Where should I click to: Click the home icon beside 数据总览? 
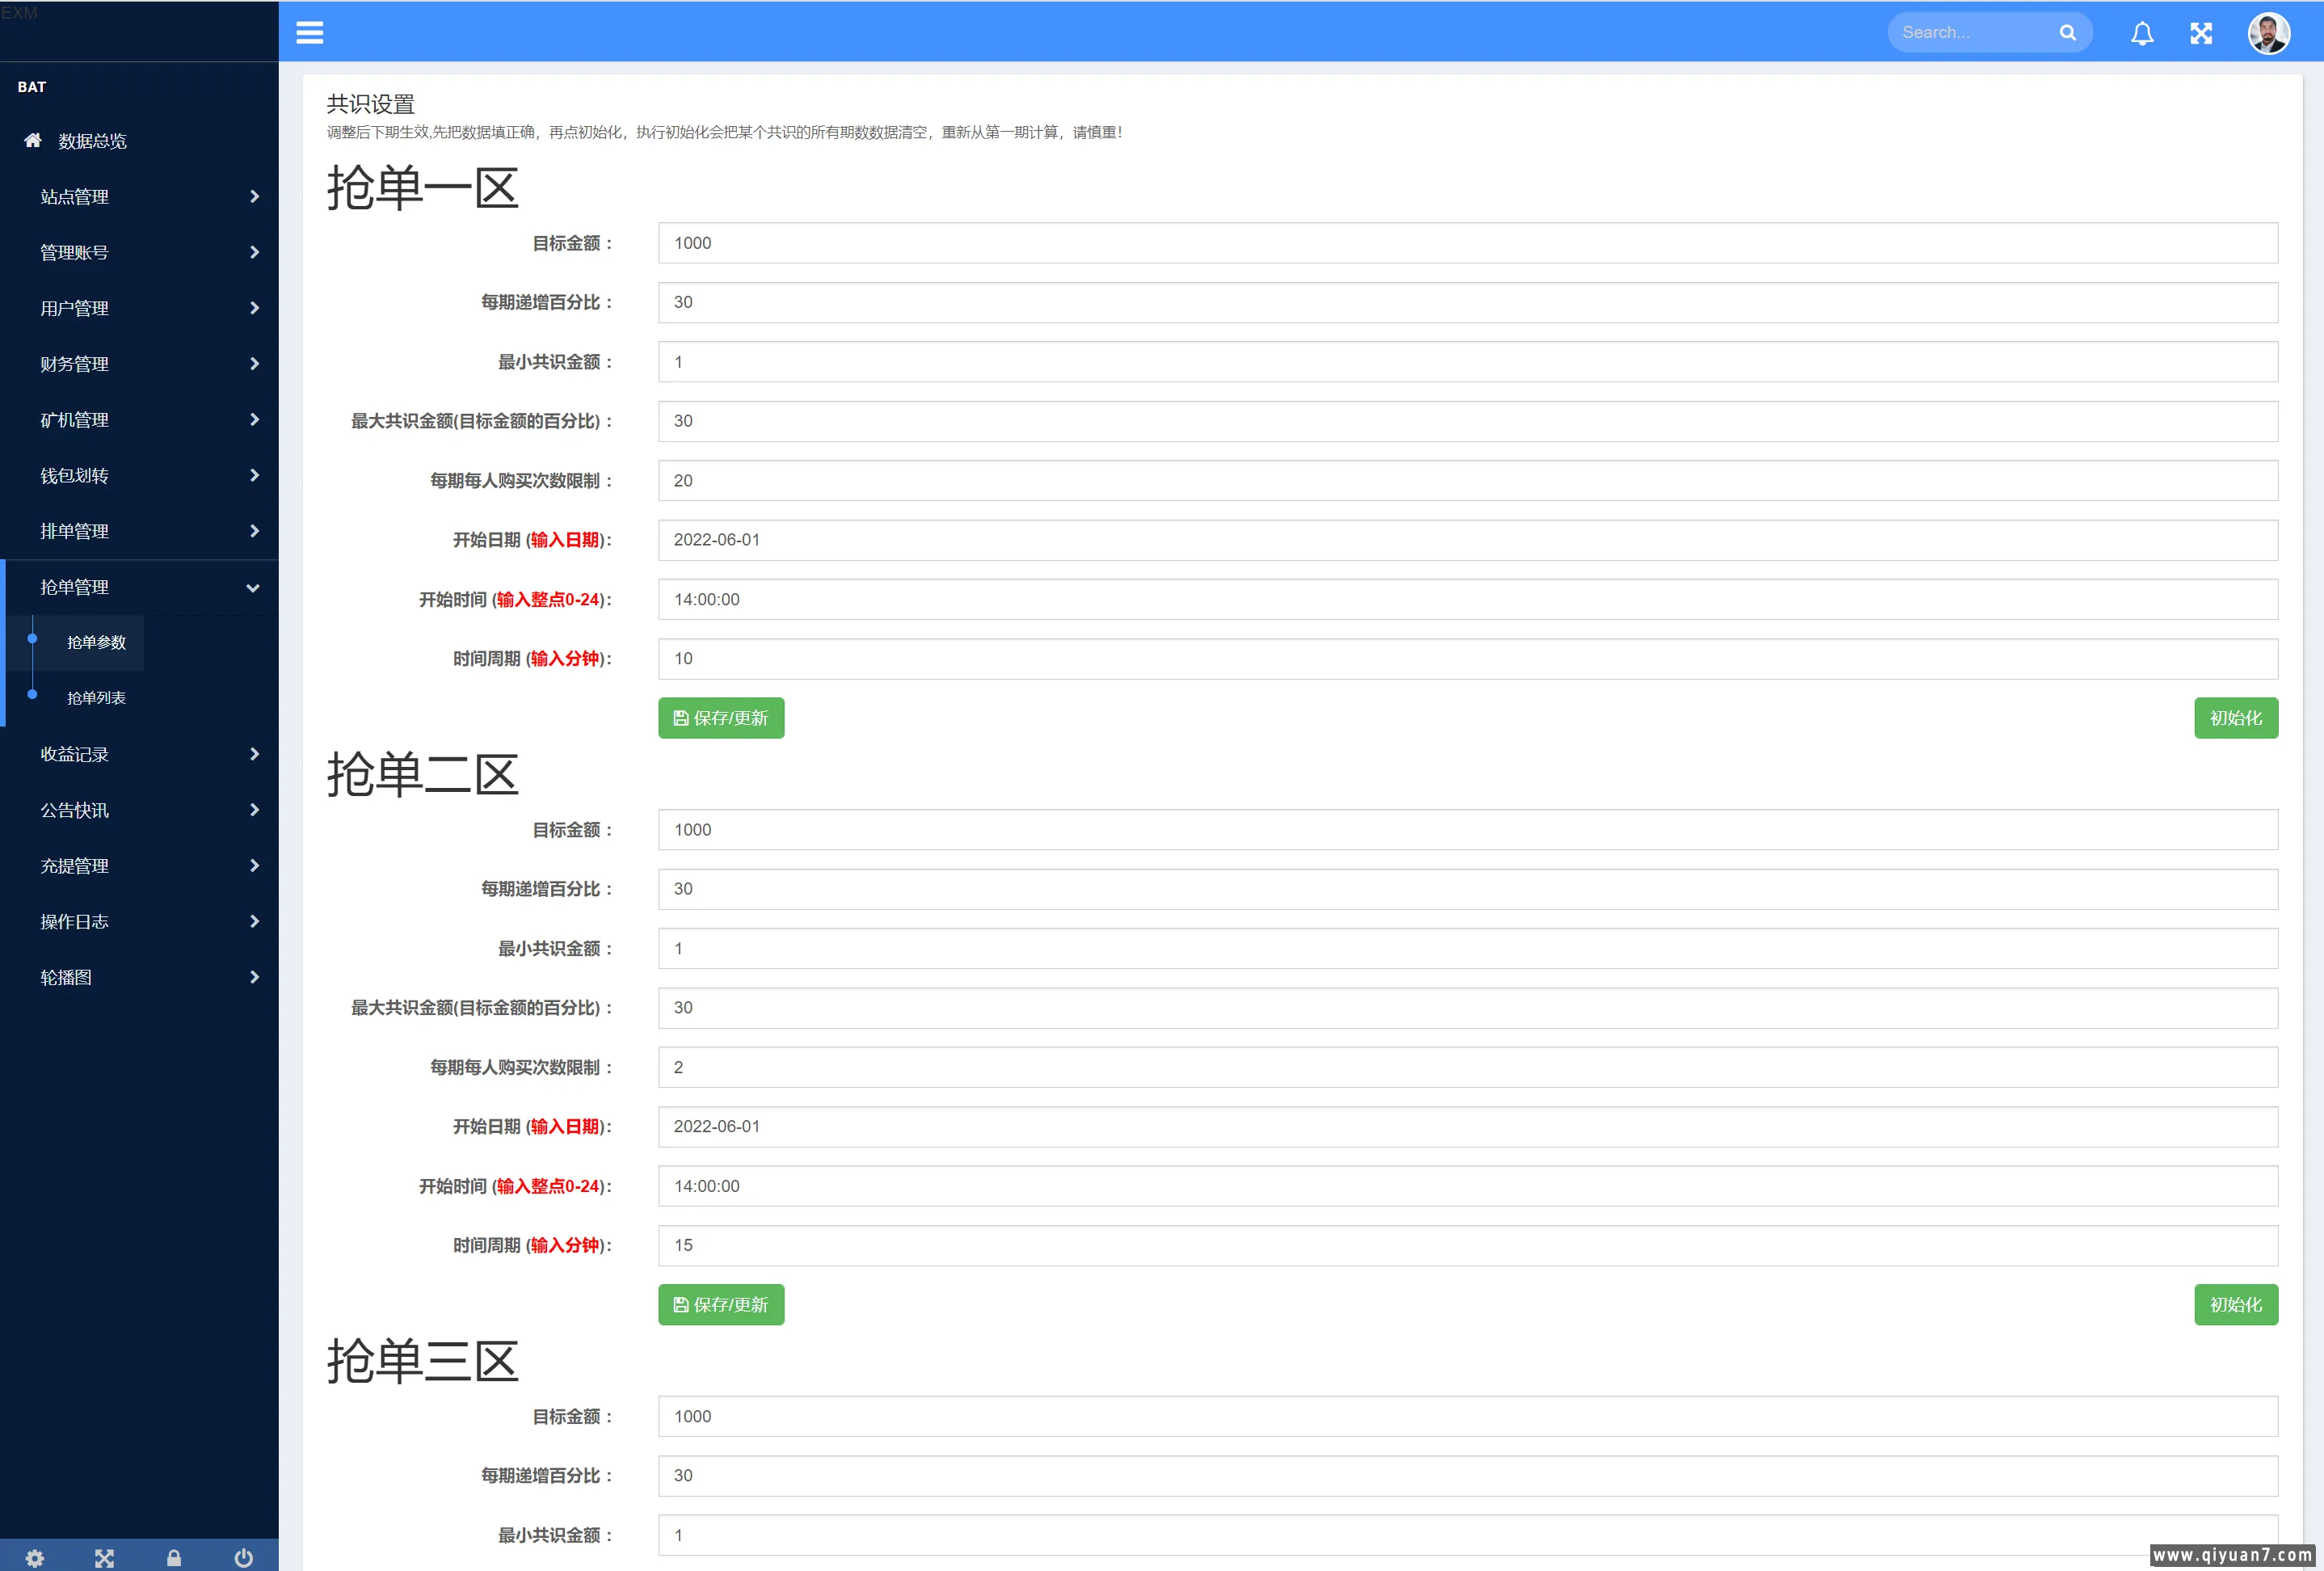[x=32, y=141]
